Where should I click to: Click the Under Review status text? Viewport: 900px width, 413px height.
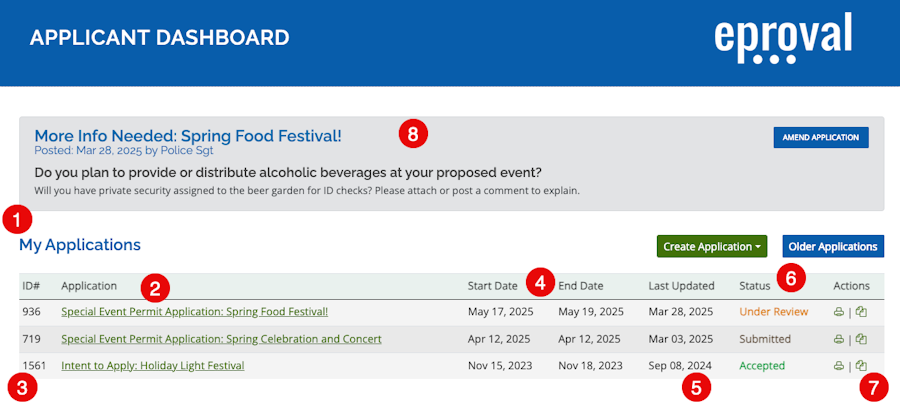[x=773, y=312]
